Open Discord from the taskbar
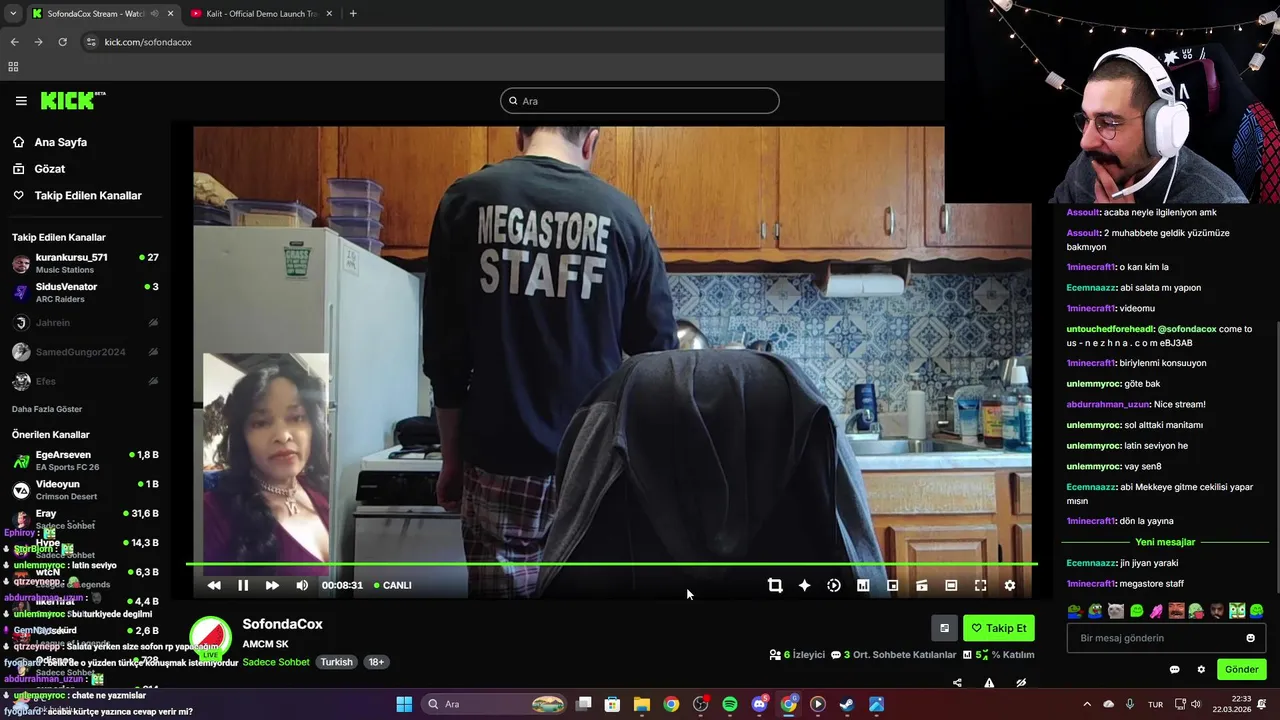Image resolution: width=1280 pixels, height=720 pixels. [x=759, y=704]
